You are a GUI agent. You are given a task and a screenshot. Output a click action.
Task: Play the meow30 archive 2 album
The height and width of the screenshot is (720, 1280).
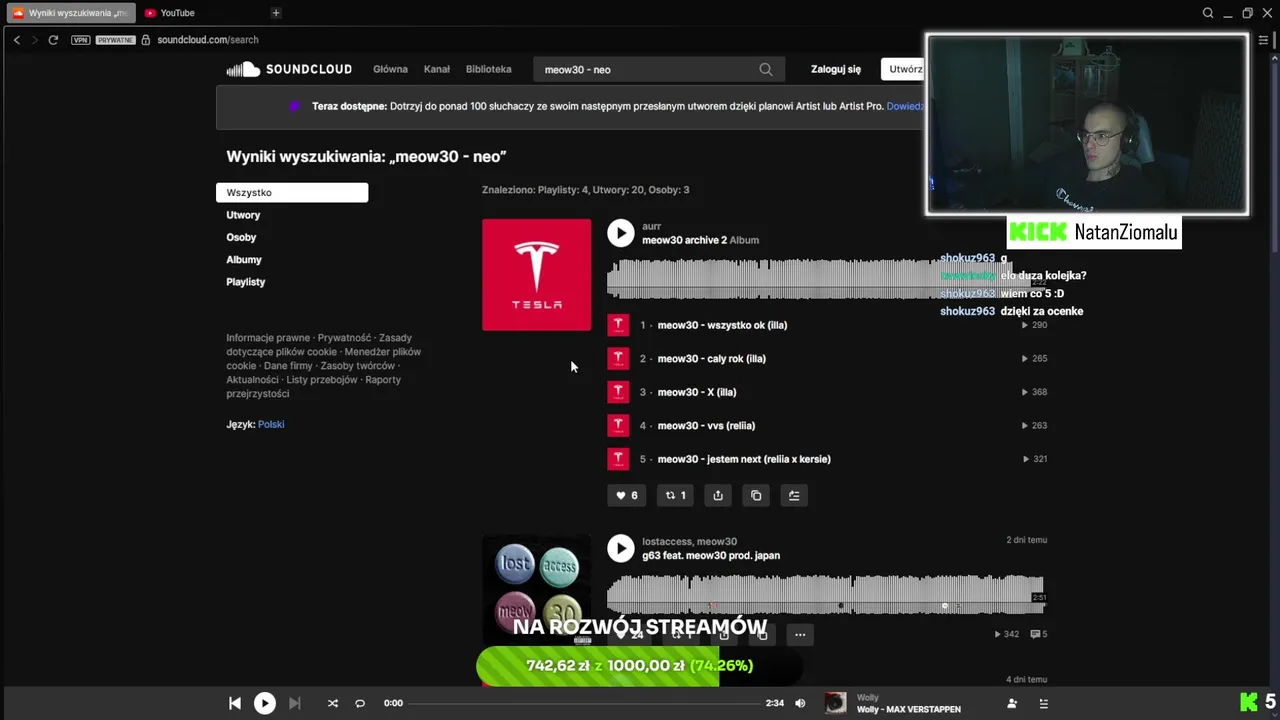(621, 233)
